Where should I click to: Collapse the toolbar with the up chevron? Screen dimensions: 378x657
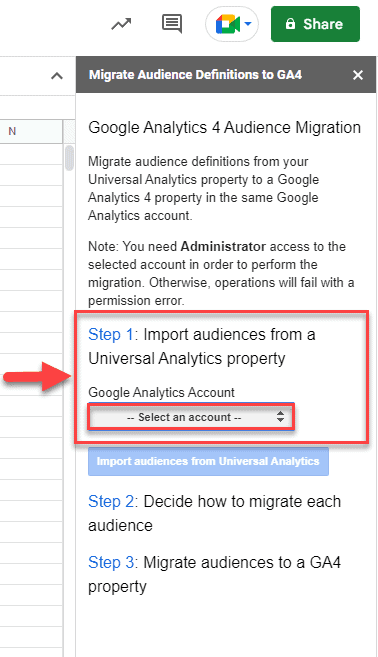pyautogui.click(x=57, y=76)
